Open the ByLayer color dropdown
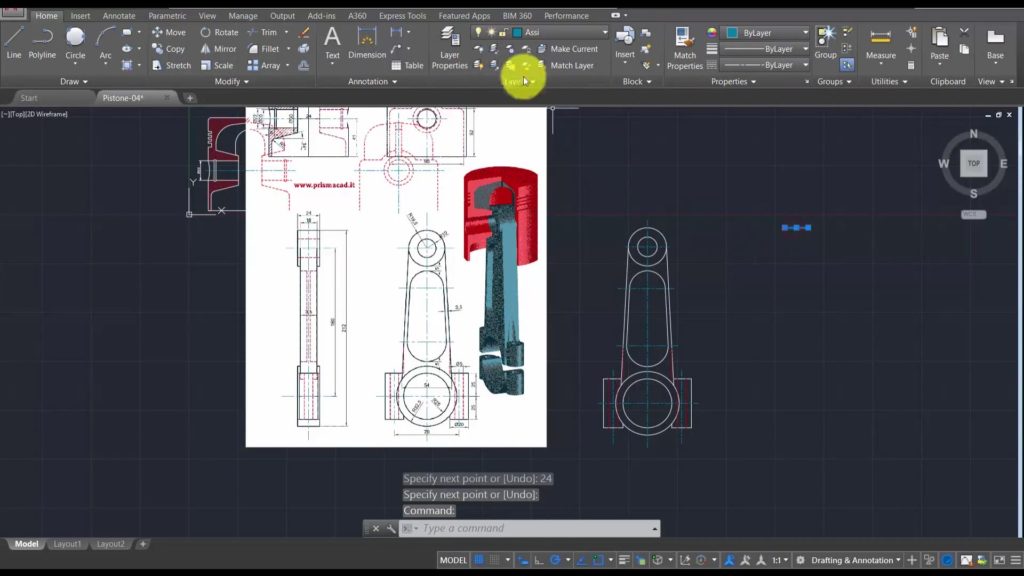Screen dimensions: 1024x576 coord(767,32)
